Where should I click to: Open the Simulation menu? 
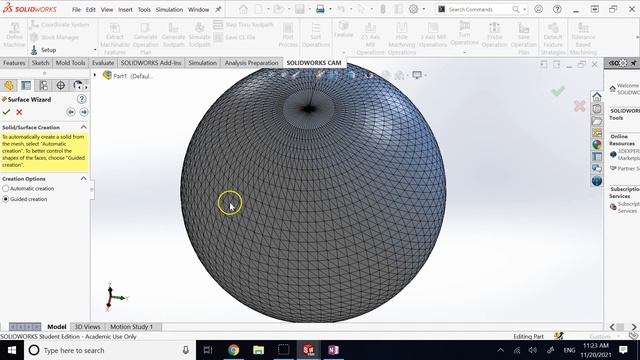coord(169,9)
